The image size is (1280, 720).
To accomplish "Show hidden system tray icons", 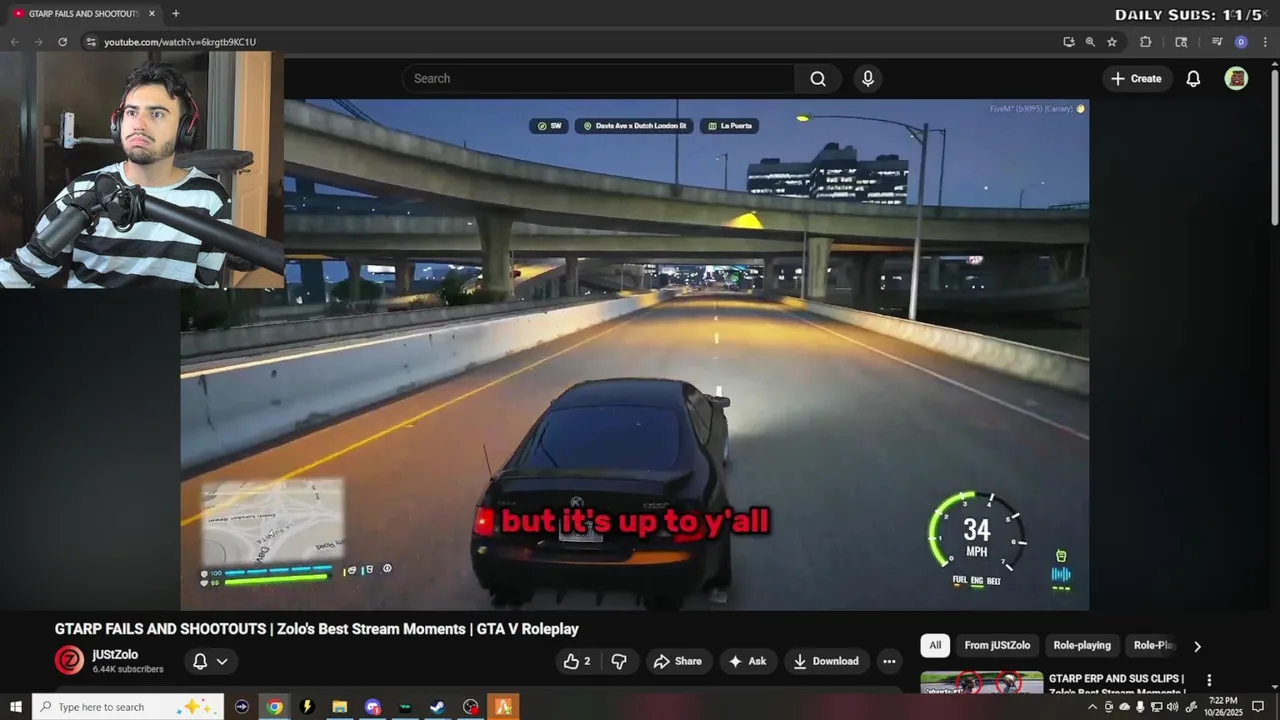I will point(1092,707).
